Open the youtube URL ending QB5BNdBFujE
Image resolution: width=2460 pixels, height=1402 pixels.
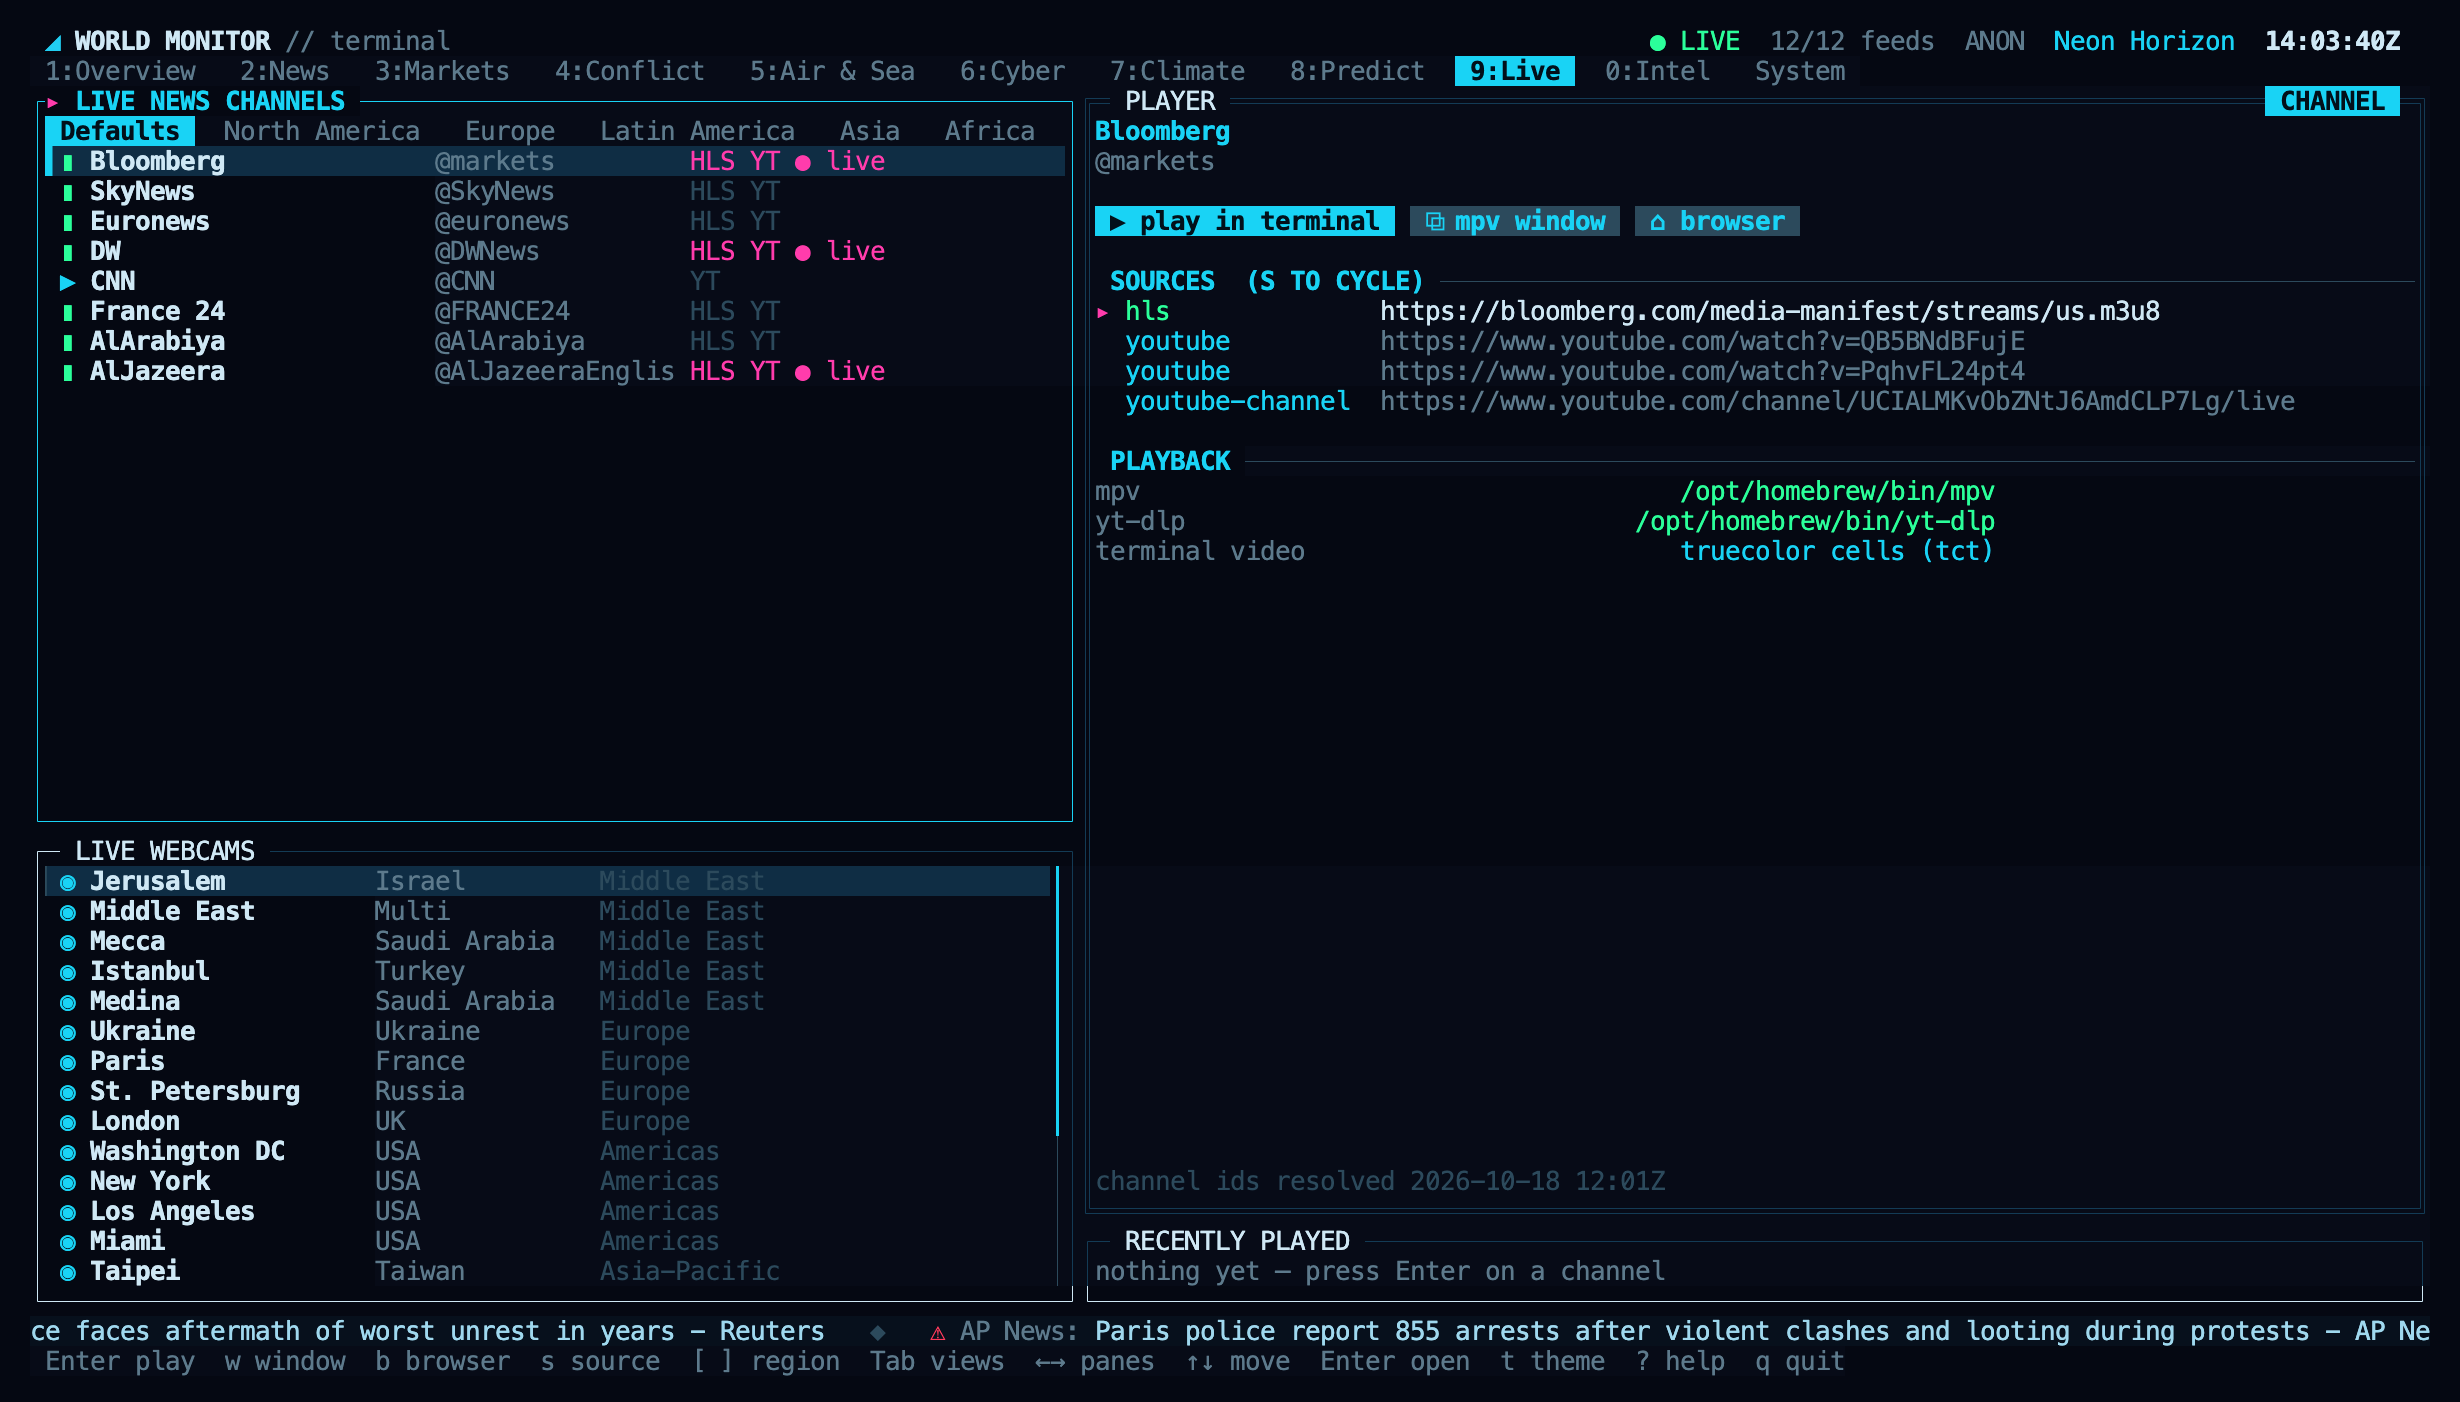[1702, 341]
